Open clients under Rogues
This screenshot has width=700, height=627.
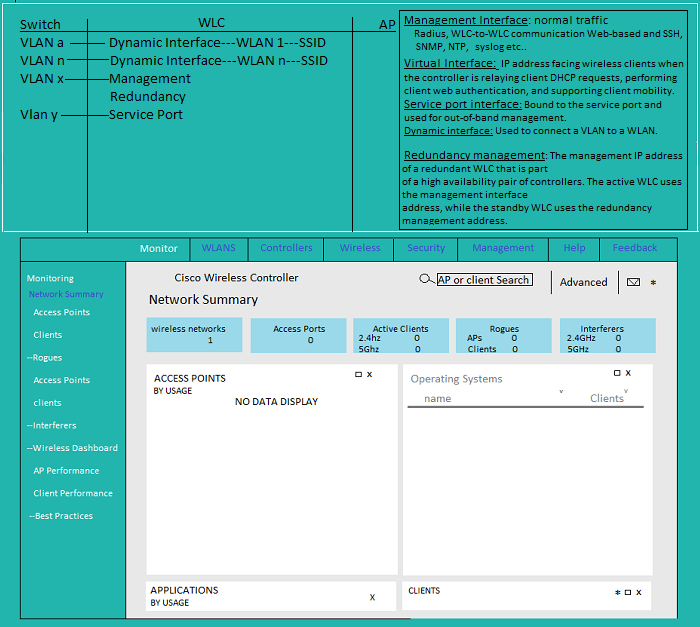(x=47, y=403)
